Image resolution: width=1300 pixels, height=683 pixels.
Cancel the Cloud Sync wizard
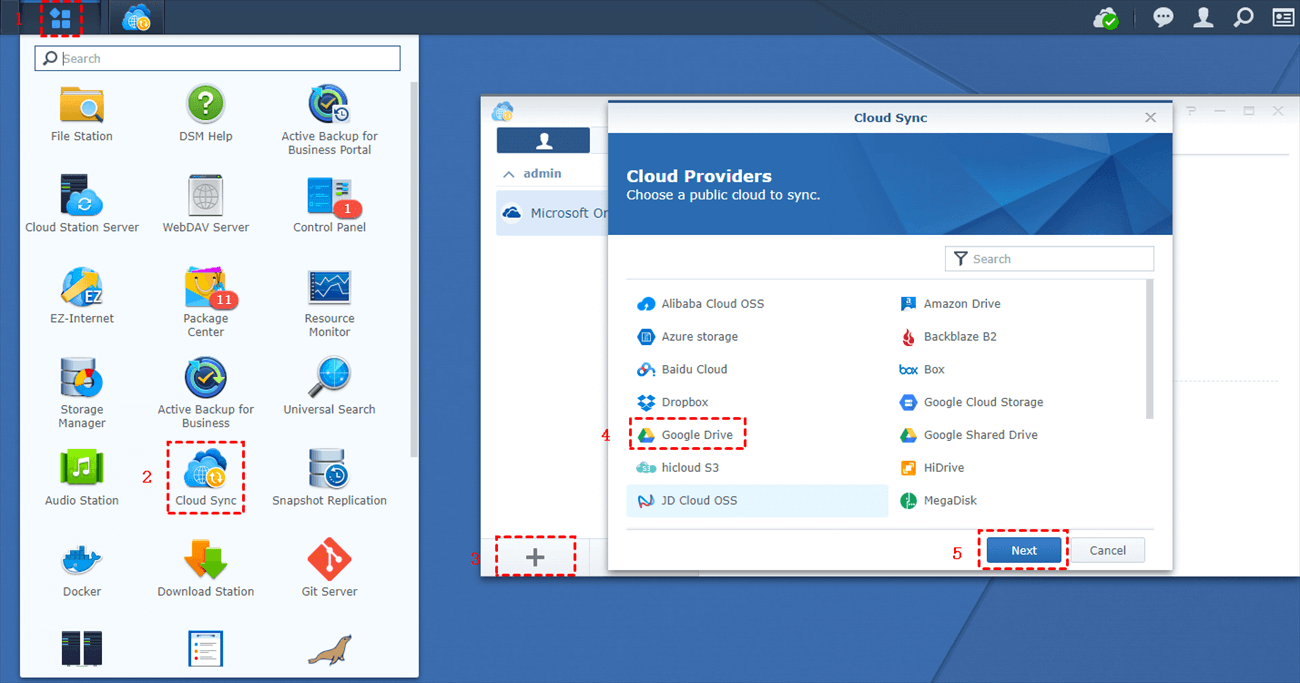click(x=1107, y=550)
